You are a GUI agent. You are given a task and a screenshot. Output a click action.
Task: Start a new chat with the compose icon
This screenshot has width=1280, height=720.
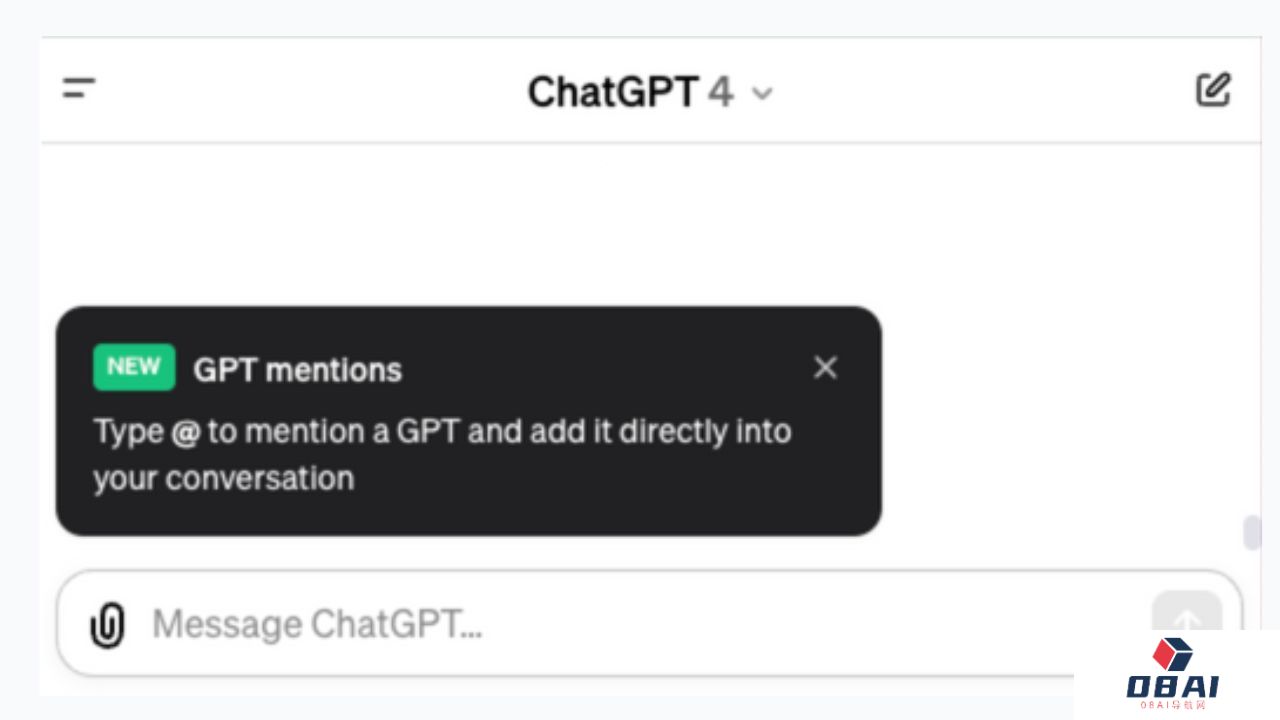[1213, 90]
